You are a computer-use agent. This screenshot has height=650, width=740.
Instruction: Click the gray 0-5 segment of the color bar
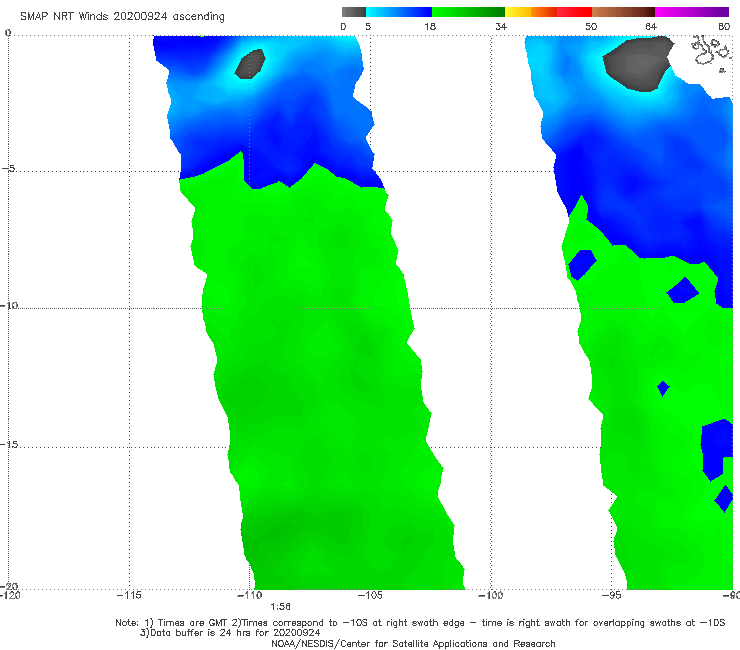[x=353, y=12]
